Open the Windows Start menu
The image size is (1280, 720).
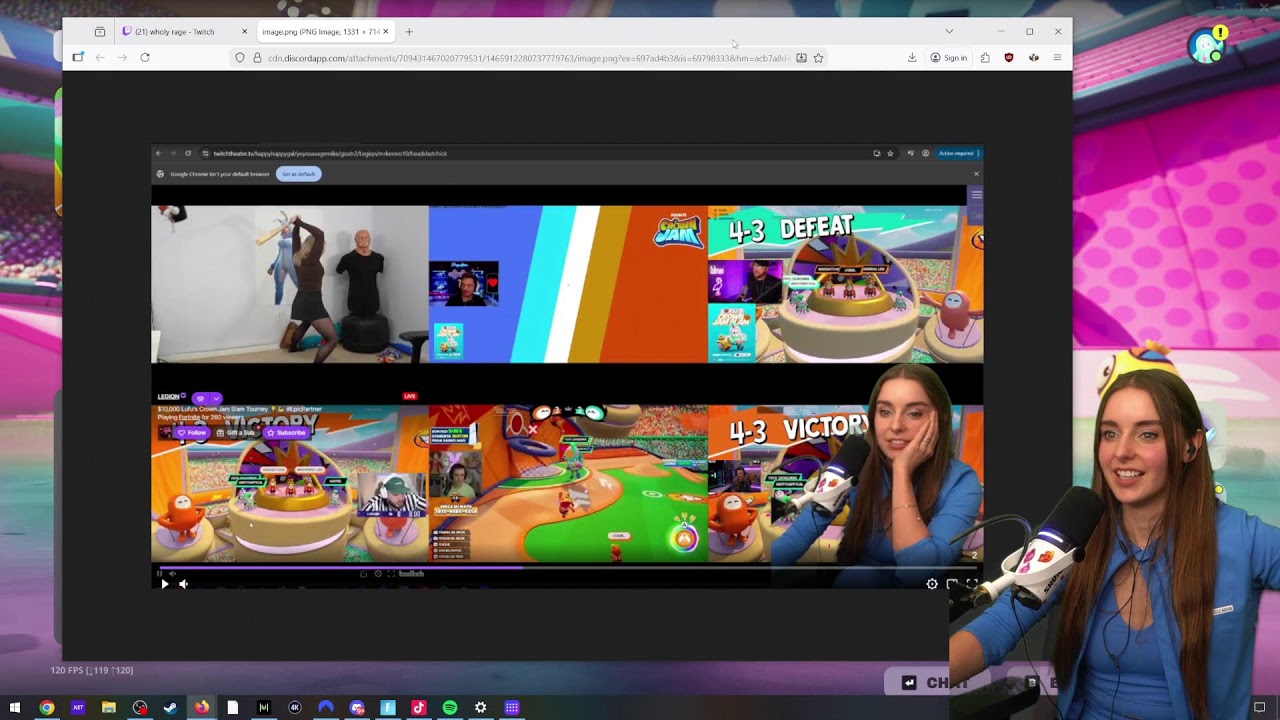coord(15,708)
